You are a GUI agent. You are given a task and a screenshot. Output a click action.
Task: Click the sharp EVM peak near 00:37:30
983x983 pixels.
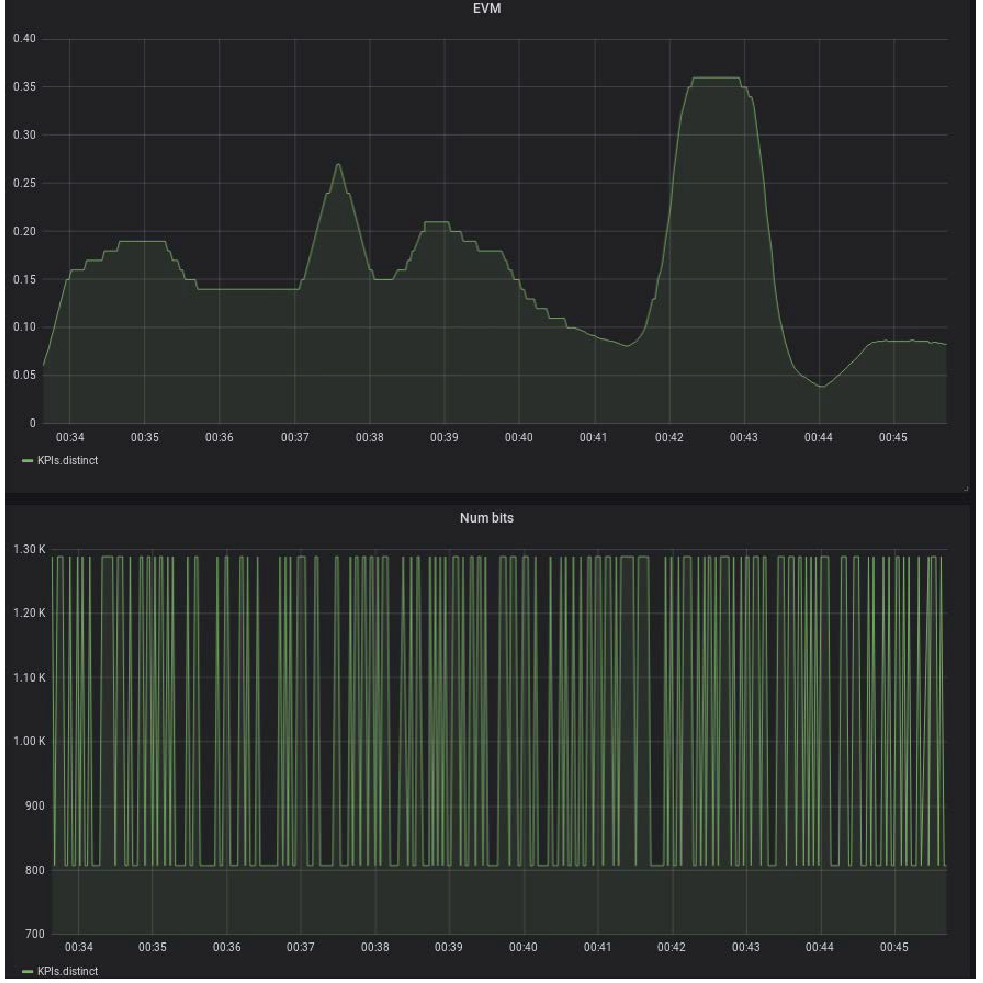pyautogui.click(x=338, y=165)
